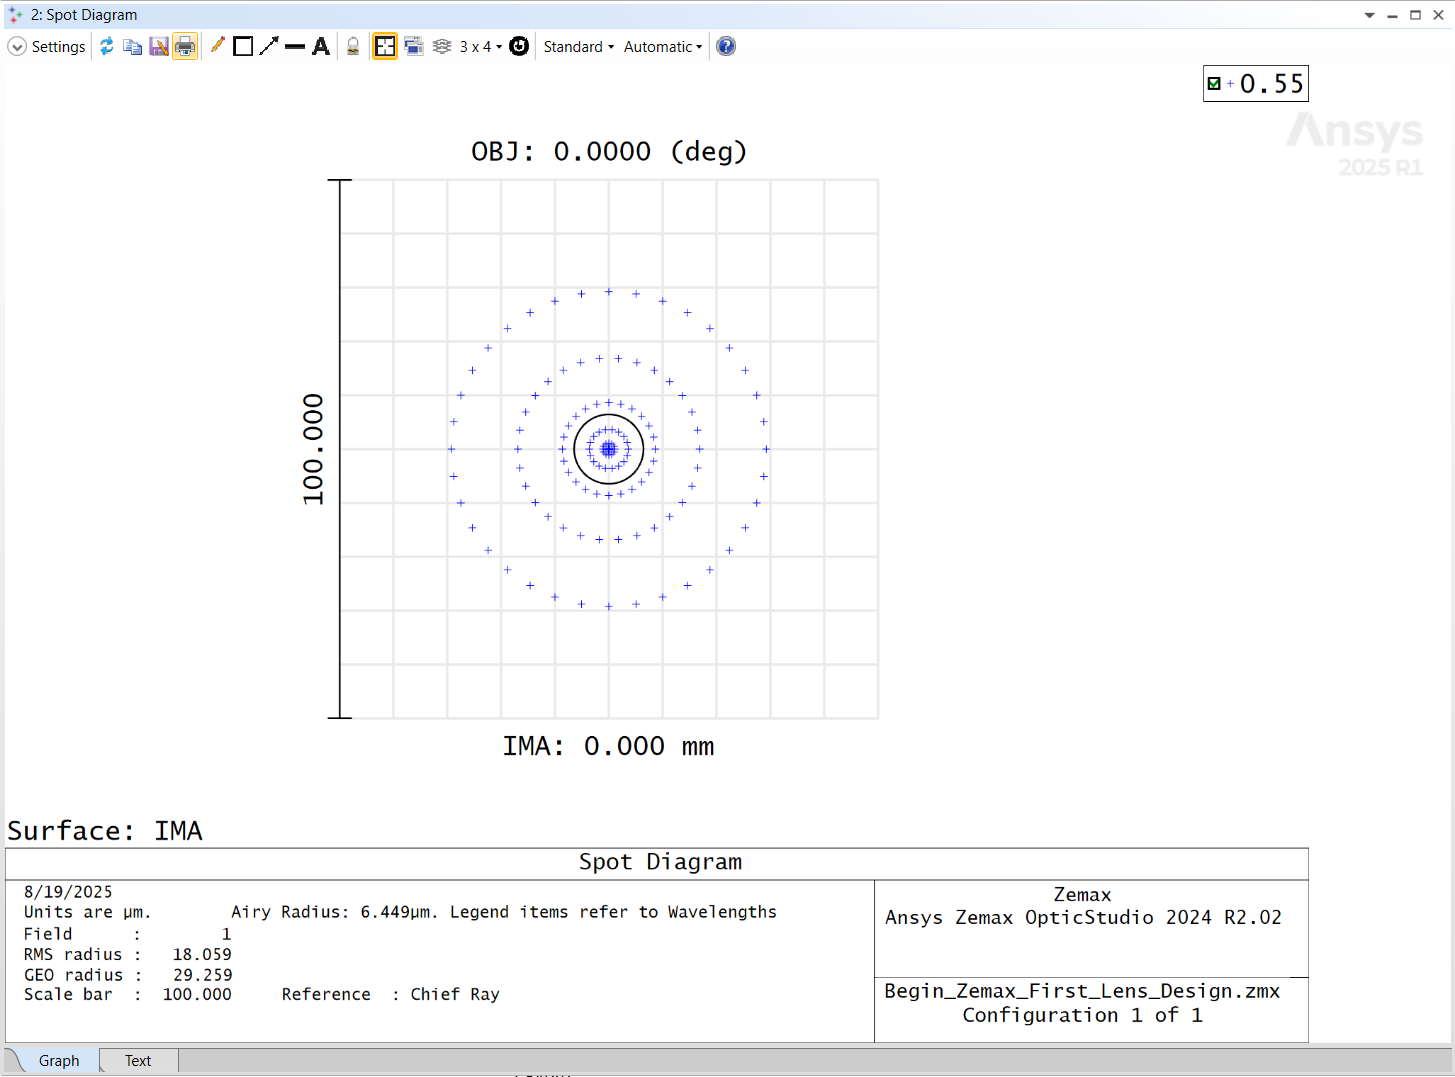
Task: Select the rectangle drawing tool
Action: point(243,47)
